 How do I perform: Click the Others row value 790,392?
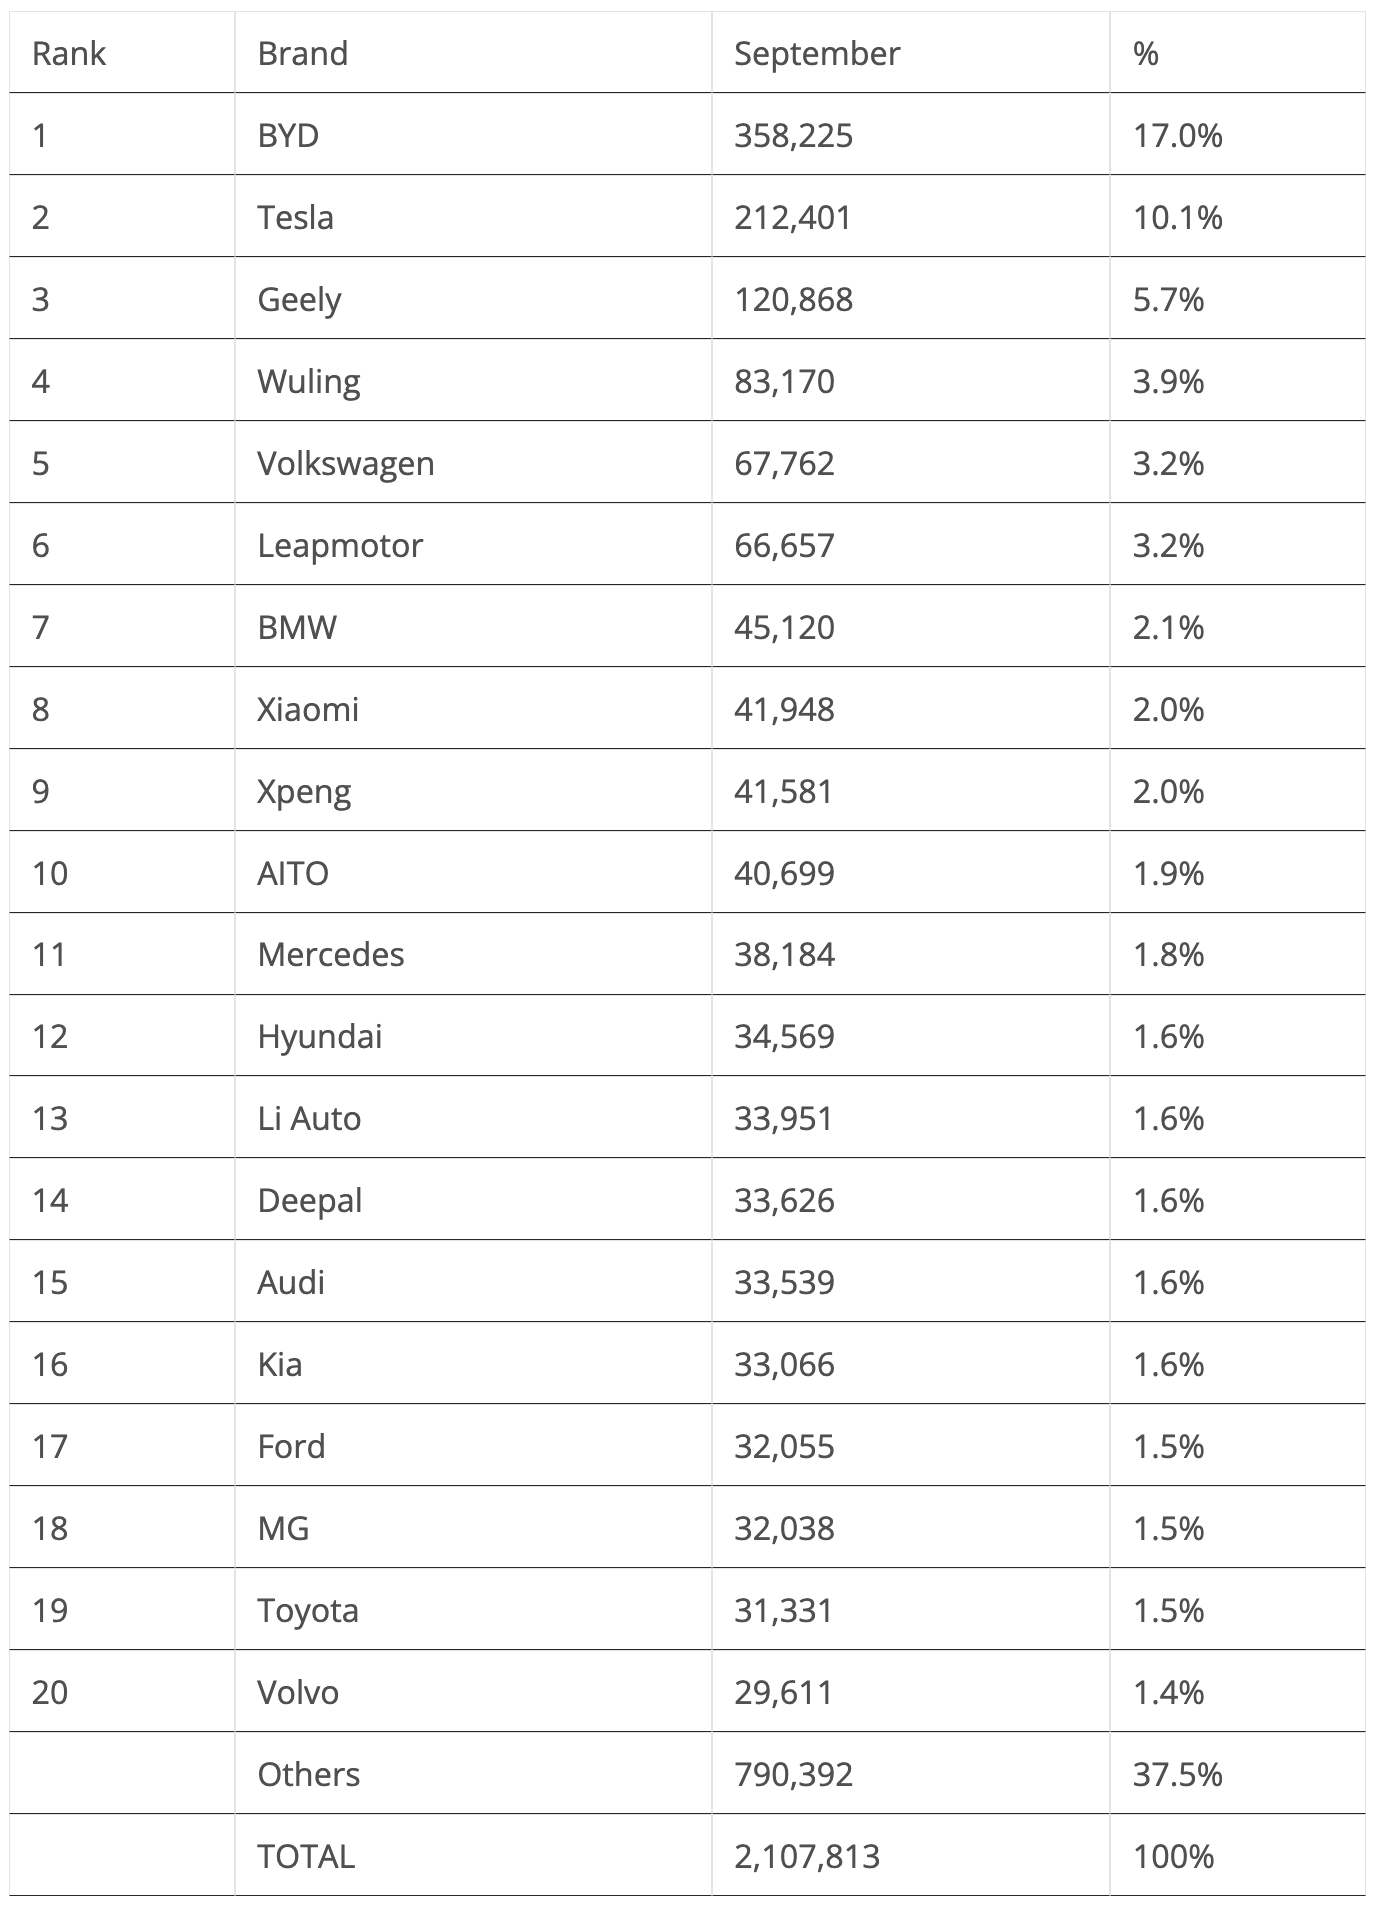click(793, 1774)
